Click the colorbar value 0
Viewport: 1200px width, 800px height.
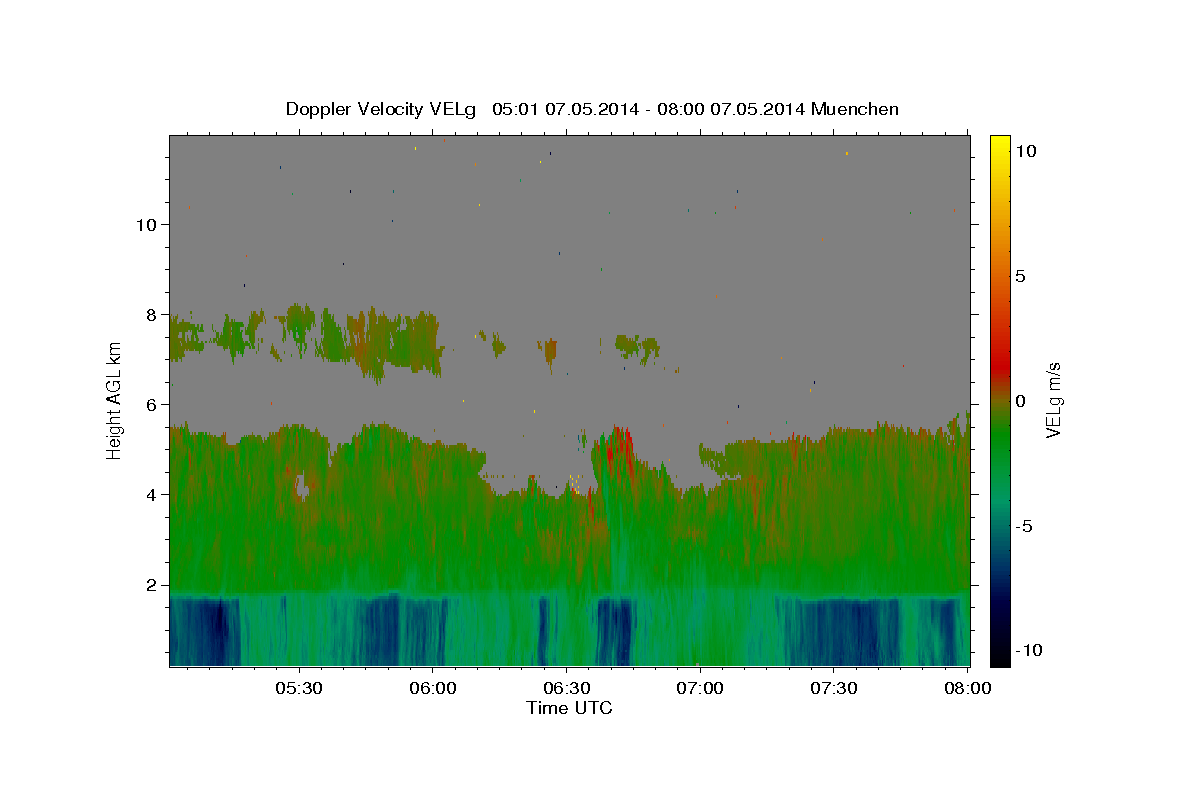coord(1020,401)
